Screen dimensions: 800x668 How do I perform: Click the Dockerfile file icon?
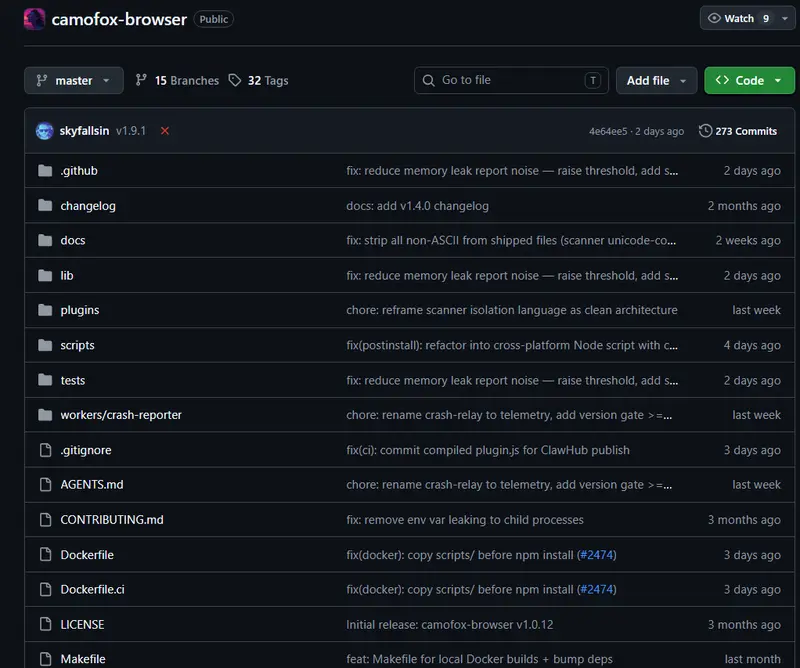45,555
